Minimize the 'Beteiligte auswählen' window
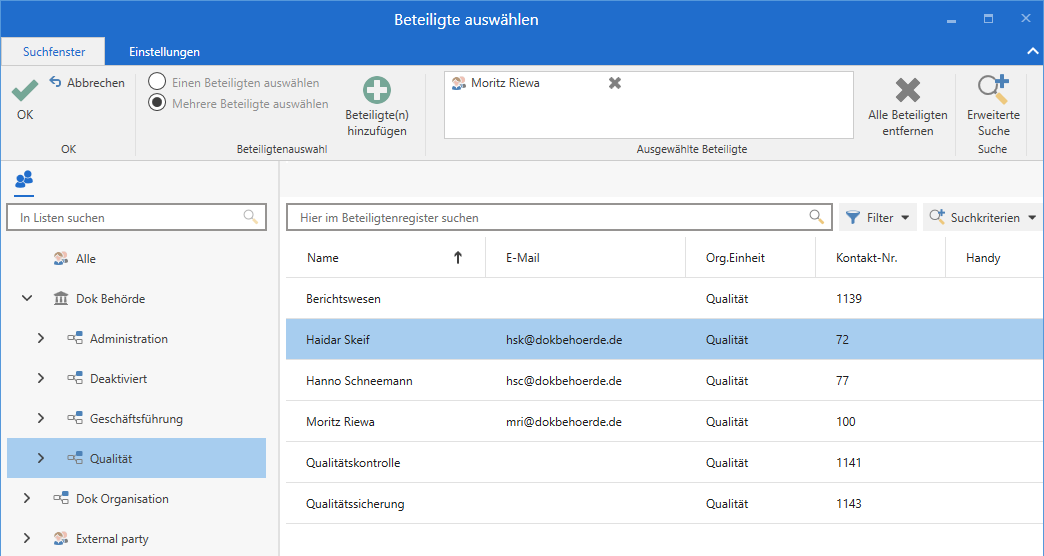The width and height of the screenshot is (1044, 556). [951, 20]
